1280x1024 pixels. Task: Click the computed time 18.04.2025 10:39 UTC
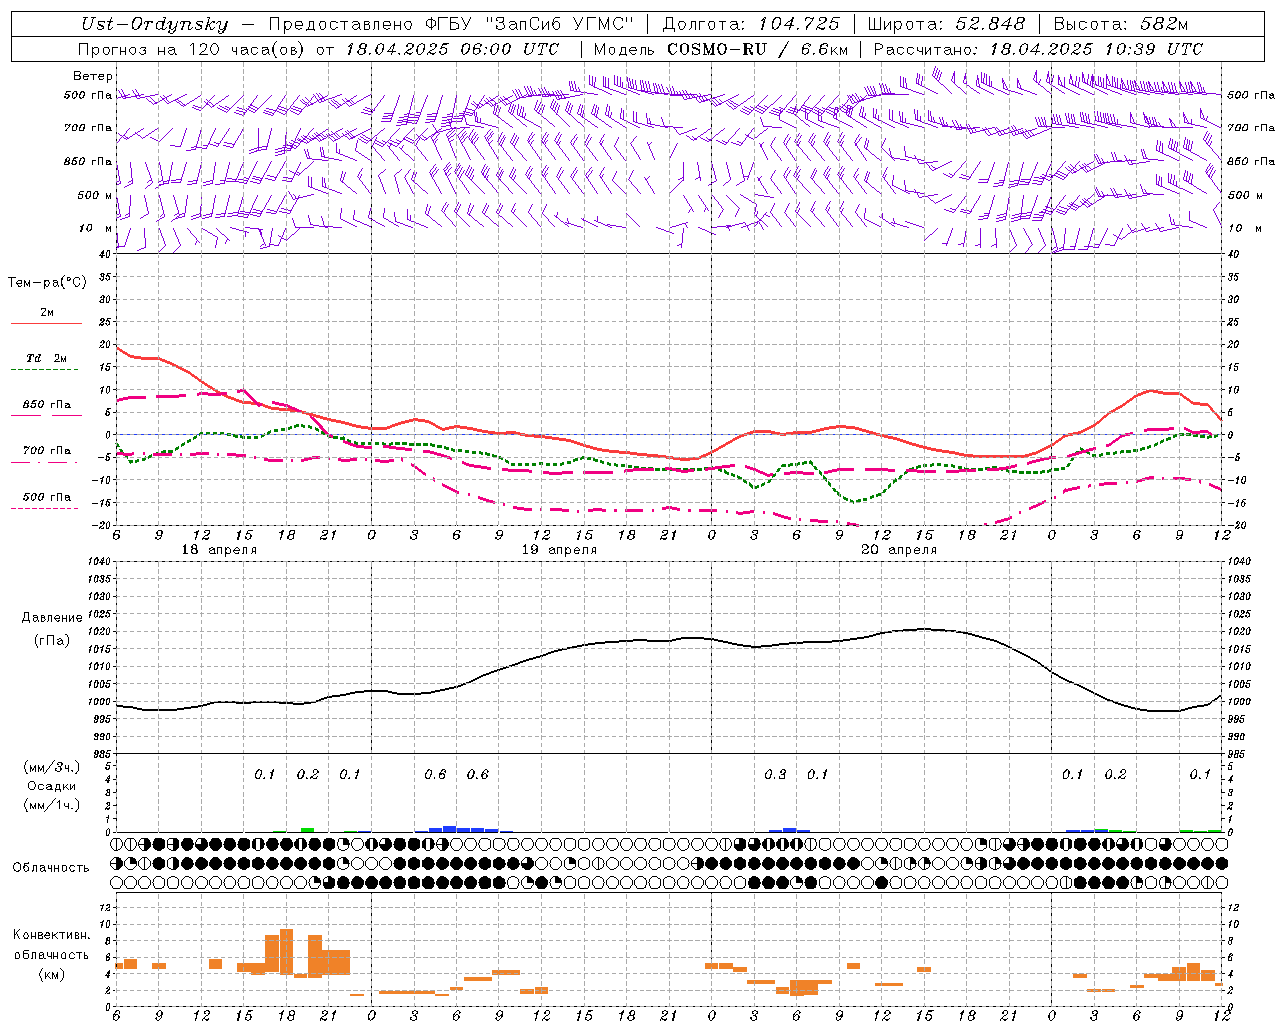pyautogui.click(x=1096, y=49)
